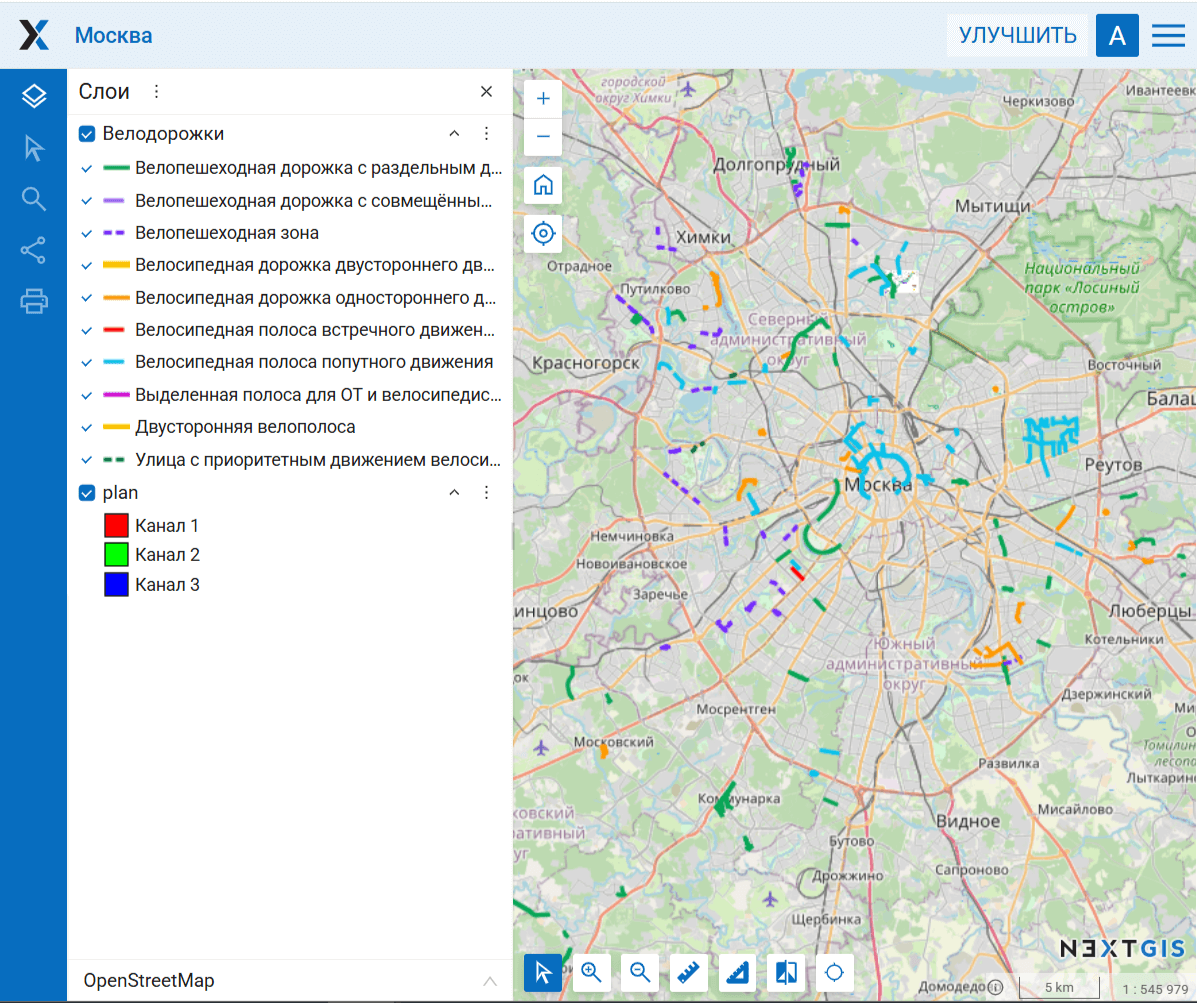Screen dimensions: 1197x1003
Task: Open the Print map tool
Action: point(34,300)
